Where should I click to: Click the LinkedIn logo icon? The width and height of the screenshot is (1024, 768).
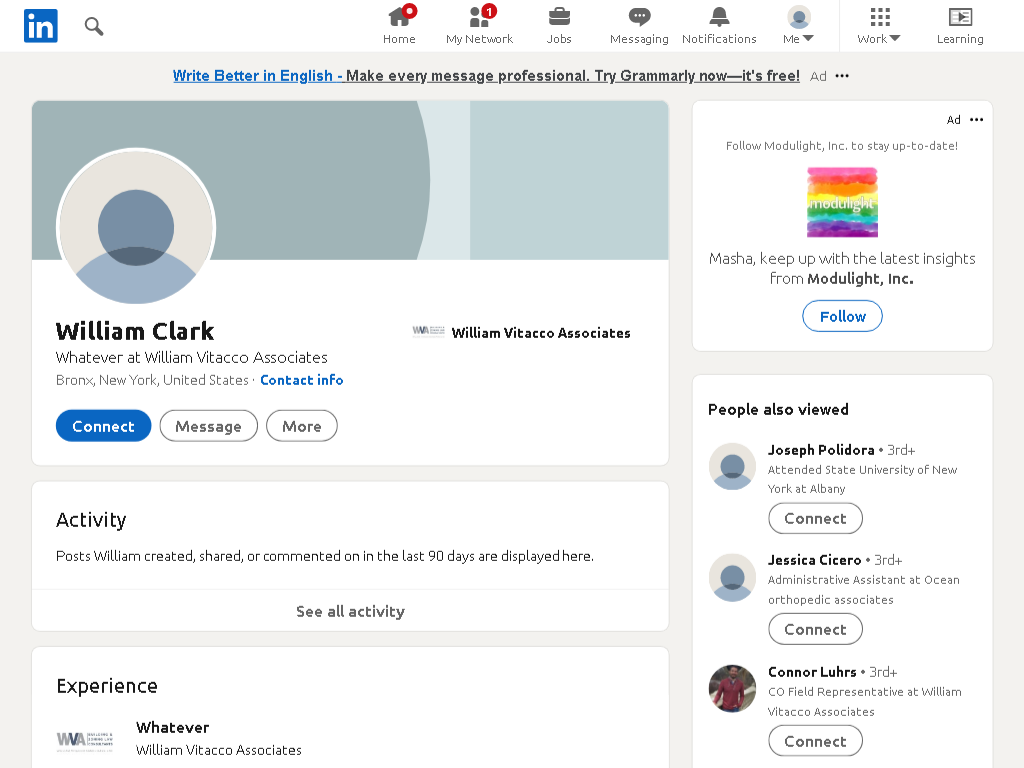point(40,26)
